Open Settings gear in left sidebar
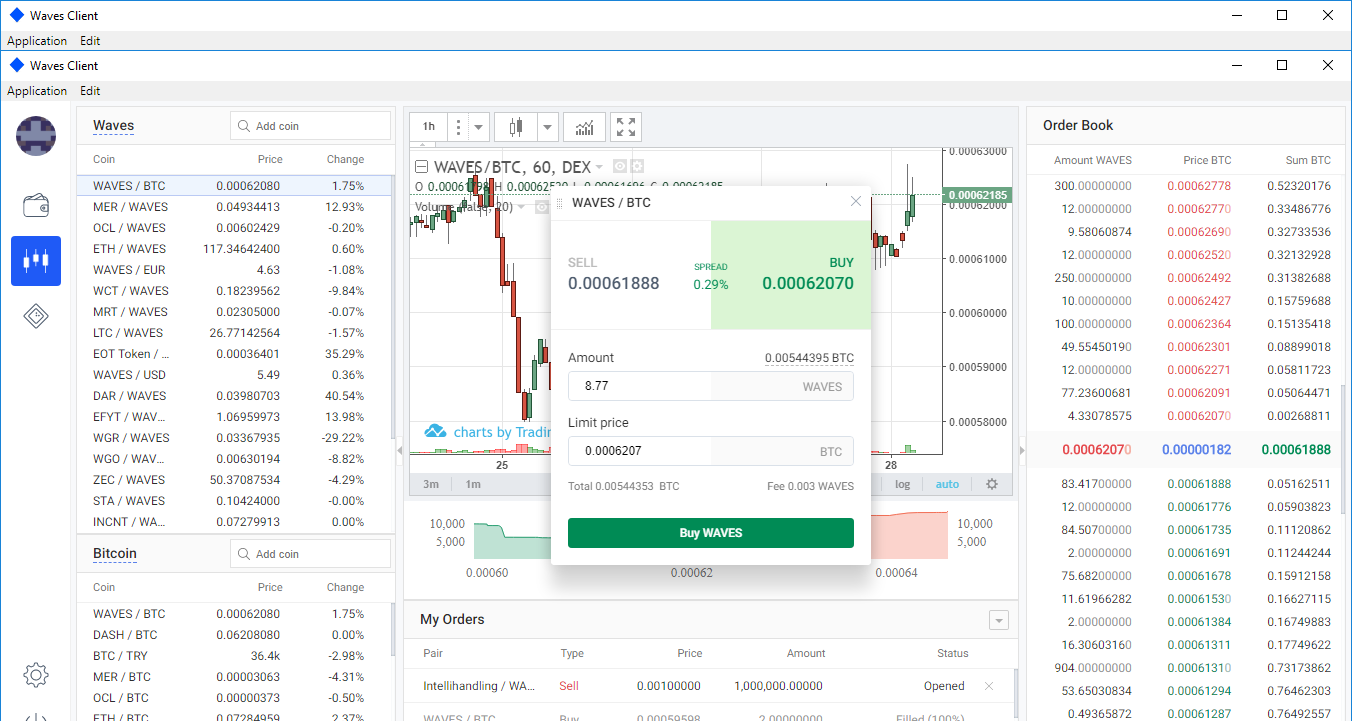The image size is (1352, 721). 36,674
